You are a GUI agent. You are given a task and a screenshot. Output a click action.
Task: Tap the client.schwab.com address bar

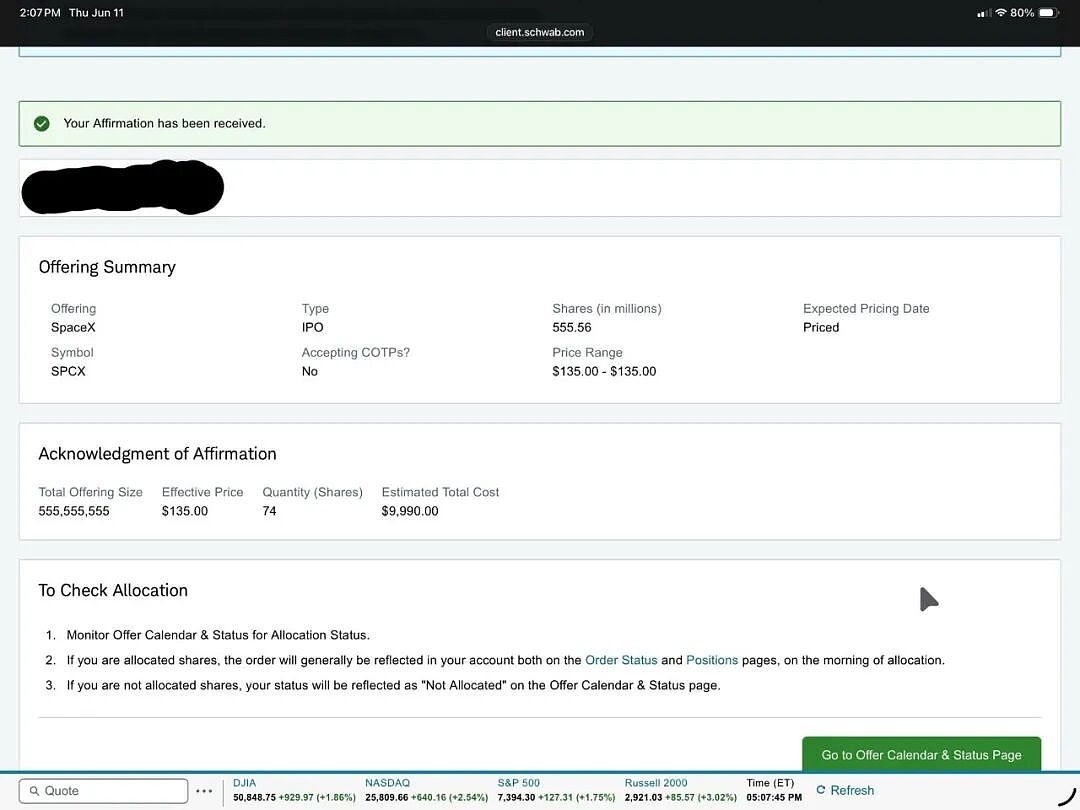[539, 32]
